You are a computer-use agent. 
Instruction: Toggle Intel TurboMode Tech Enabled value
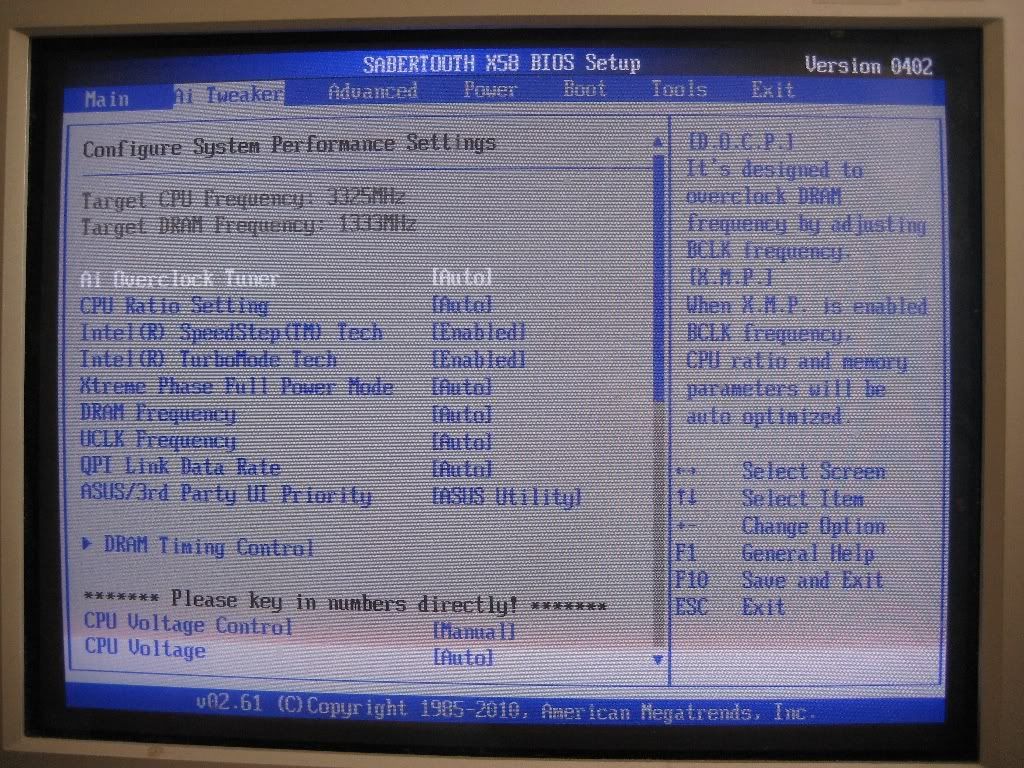pos(478,360)
